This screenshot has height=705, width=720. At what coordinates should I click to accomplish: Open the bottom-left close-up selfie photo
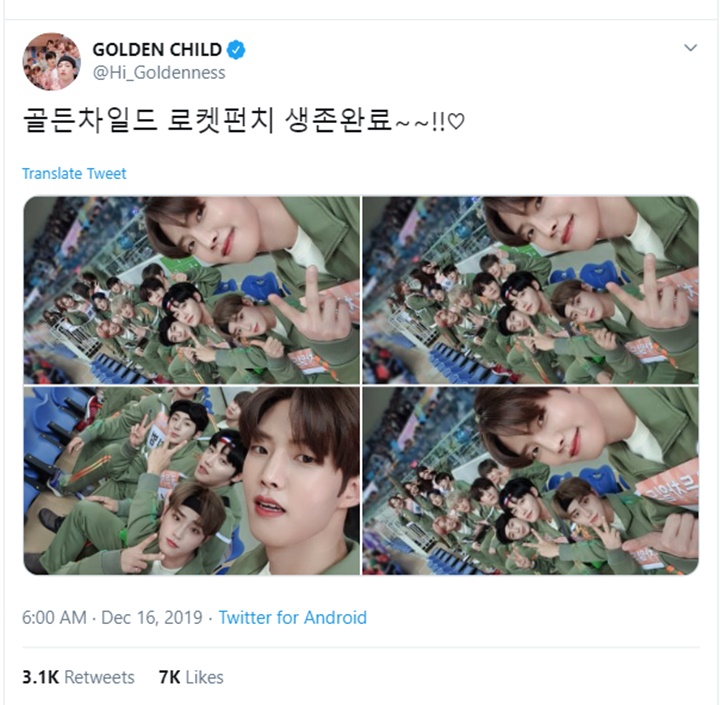[191, 480]
